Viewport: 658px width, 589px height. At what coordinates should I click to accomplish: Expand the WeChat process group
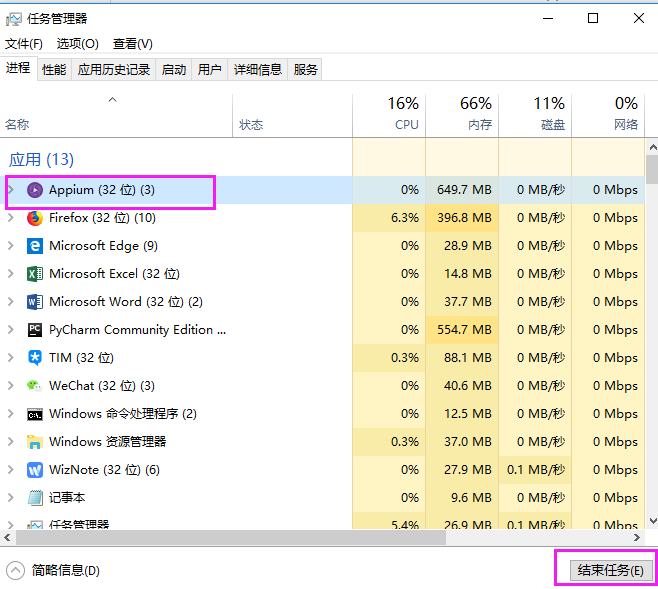(x=11, y=386)
